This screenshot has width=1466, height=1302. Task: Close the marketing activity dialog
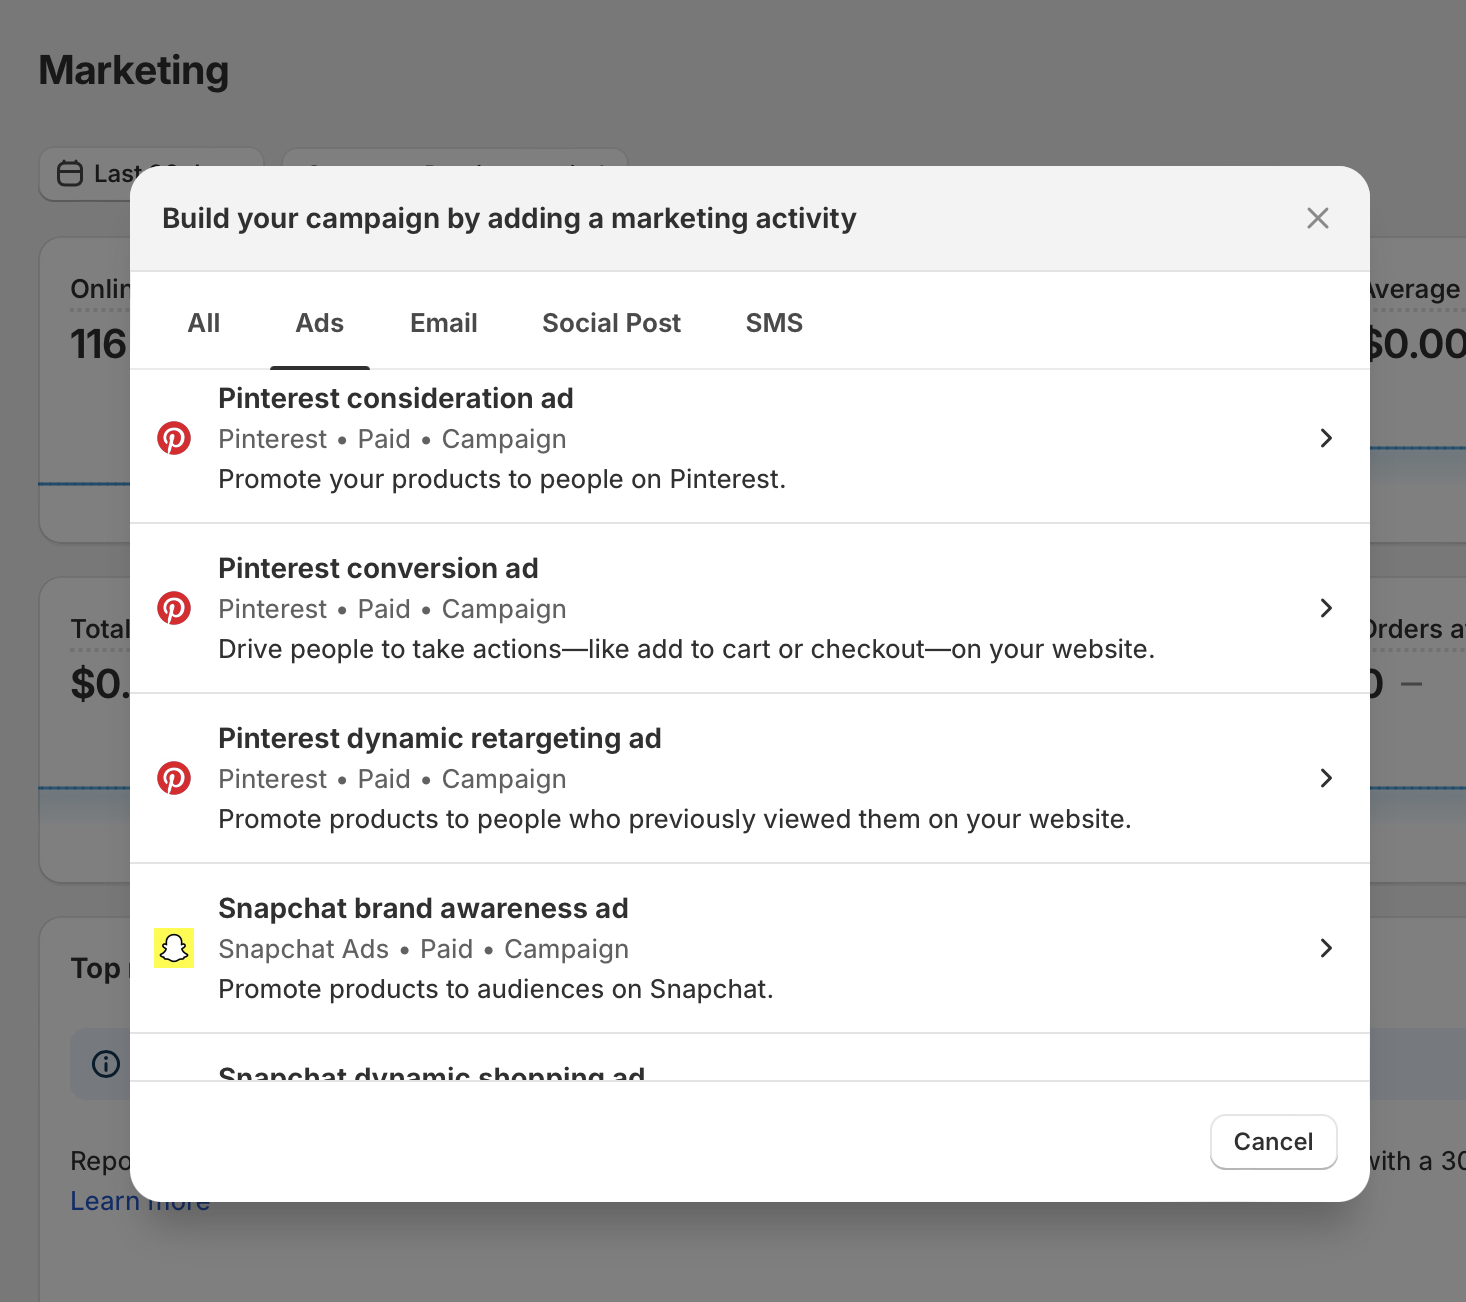1318,218
